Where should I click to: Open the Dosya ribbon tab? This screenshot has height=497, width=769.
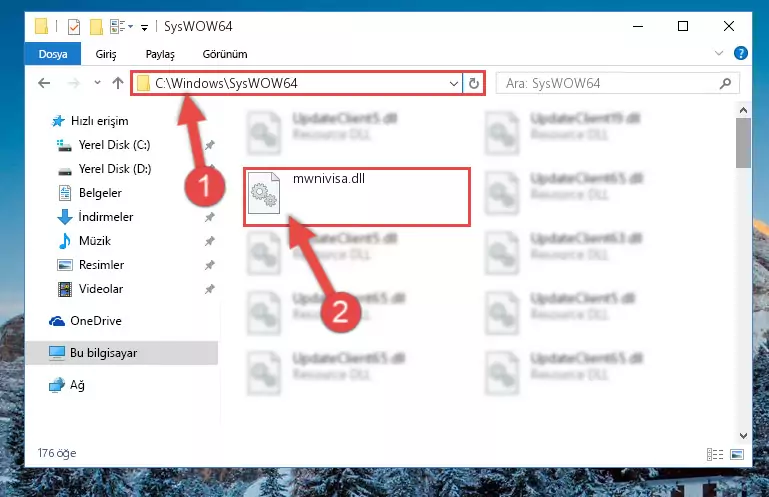tap(53, 54)
